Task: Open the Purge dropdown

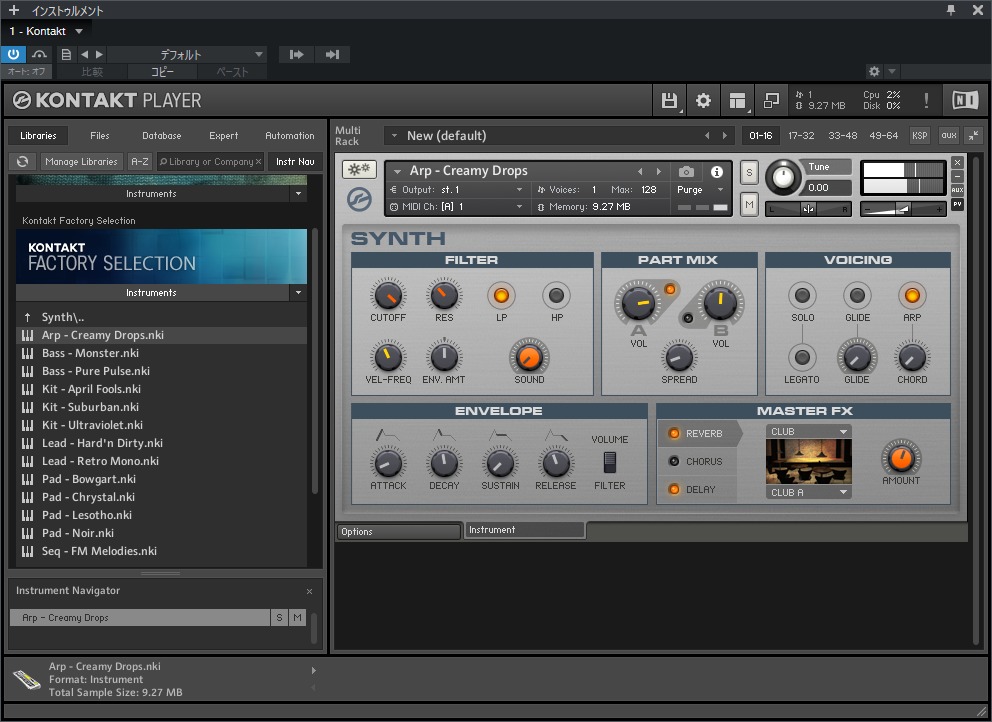Action: tap(700, 190)
